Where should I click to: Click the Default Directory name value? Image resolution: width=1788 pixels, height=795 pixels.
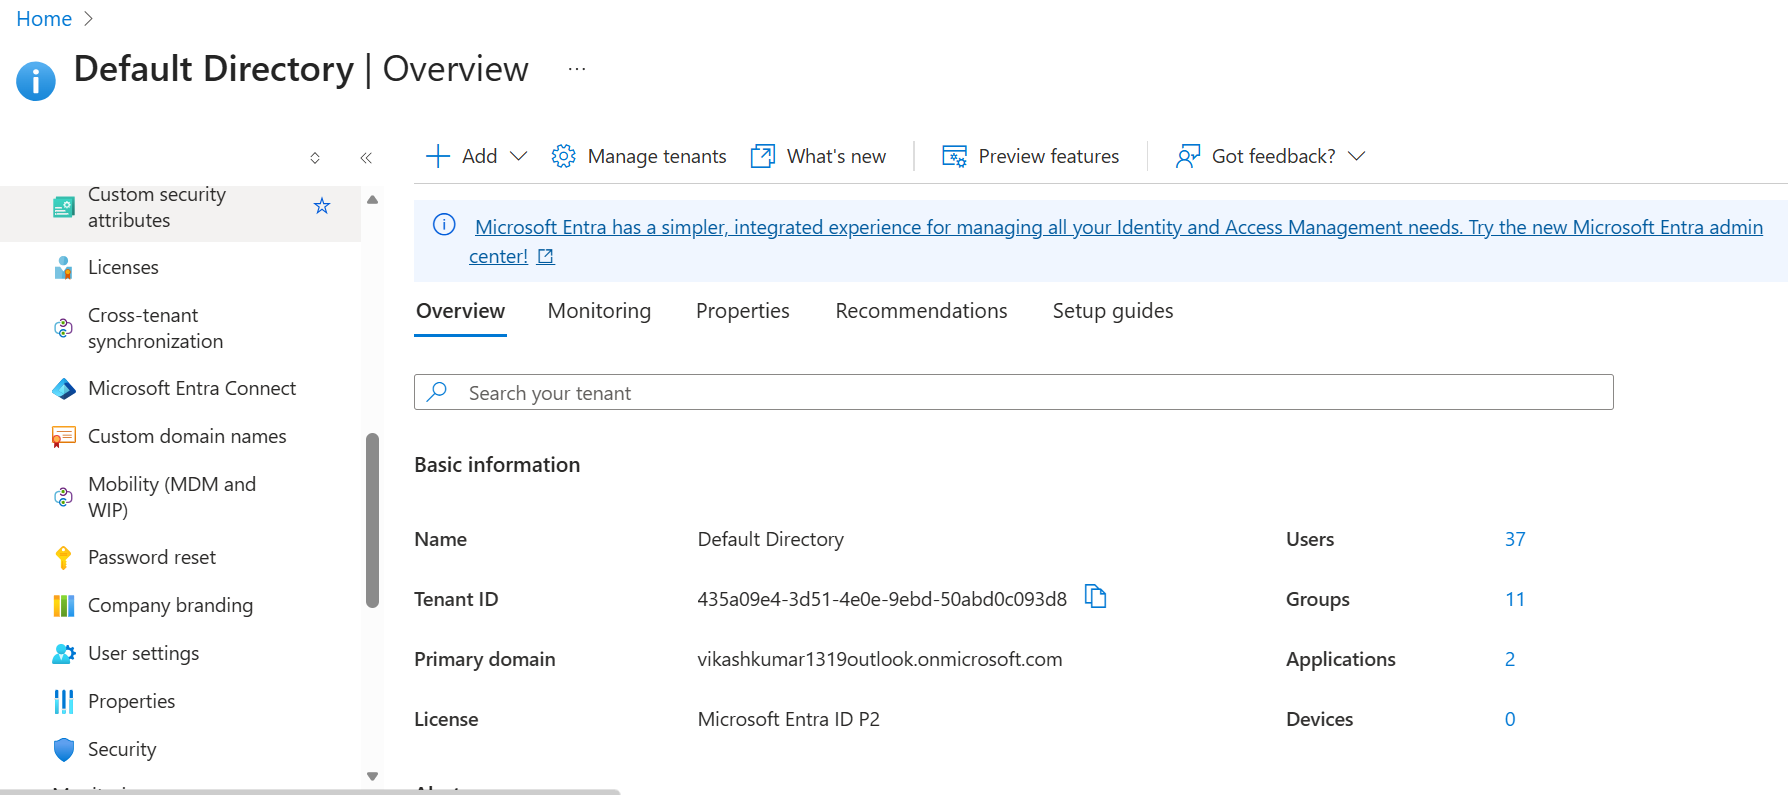pyautogui.click(x=770, y=539)
